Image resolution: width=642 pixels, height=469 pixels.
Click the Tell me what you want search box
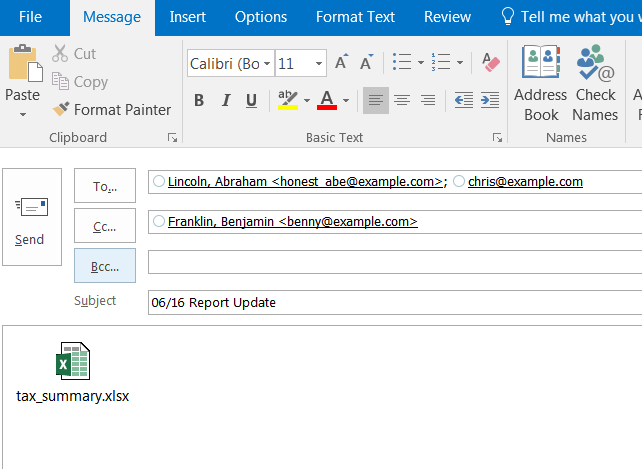coord(581,17)
